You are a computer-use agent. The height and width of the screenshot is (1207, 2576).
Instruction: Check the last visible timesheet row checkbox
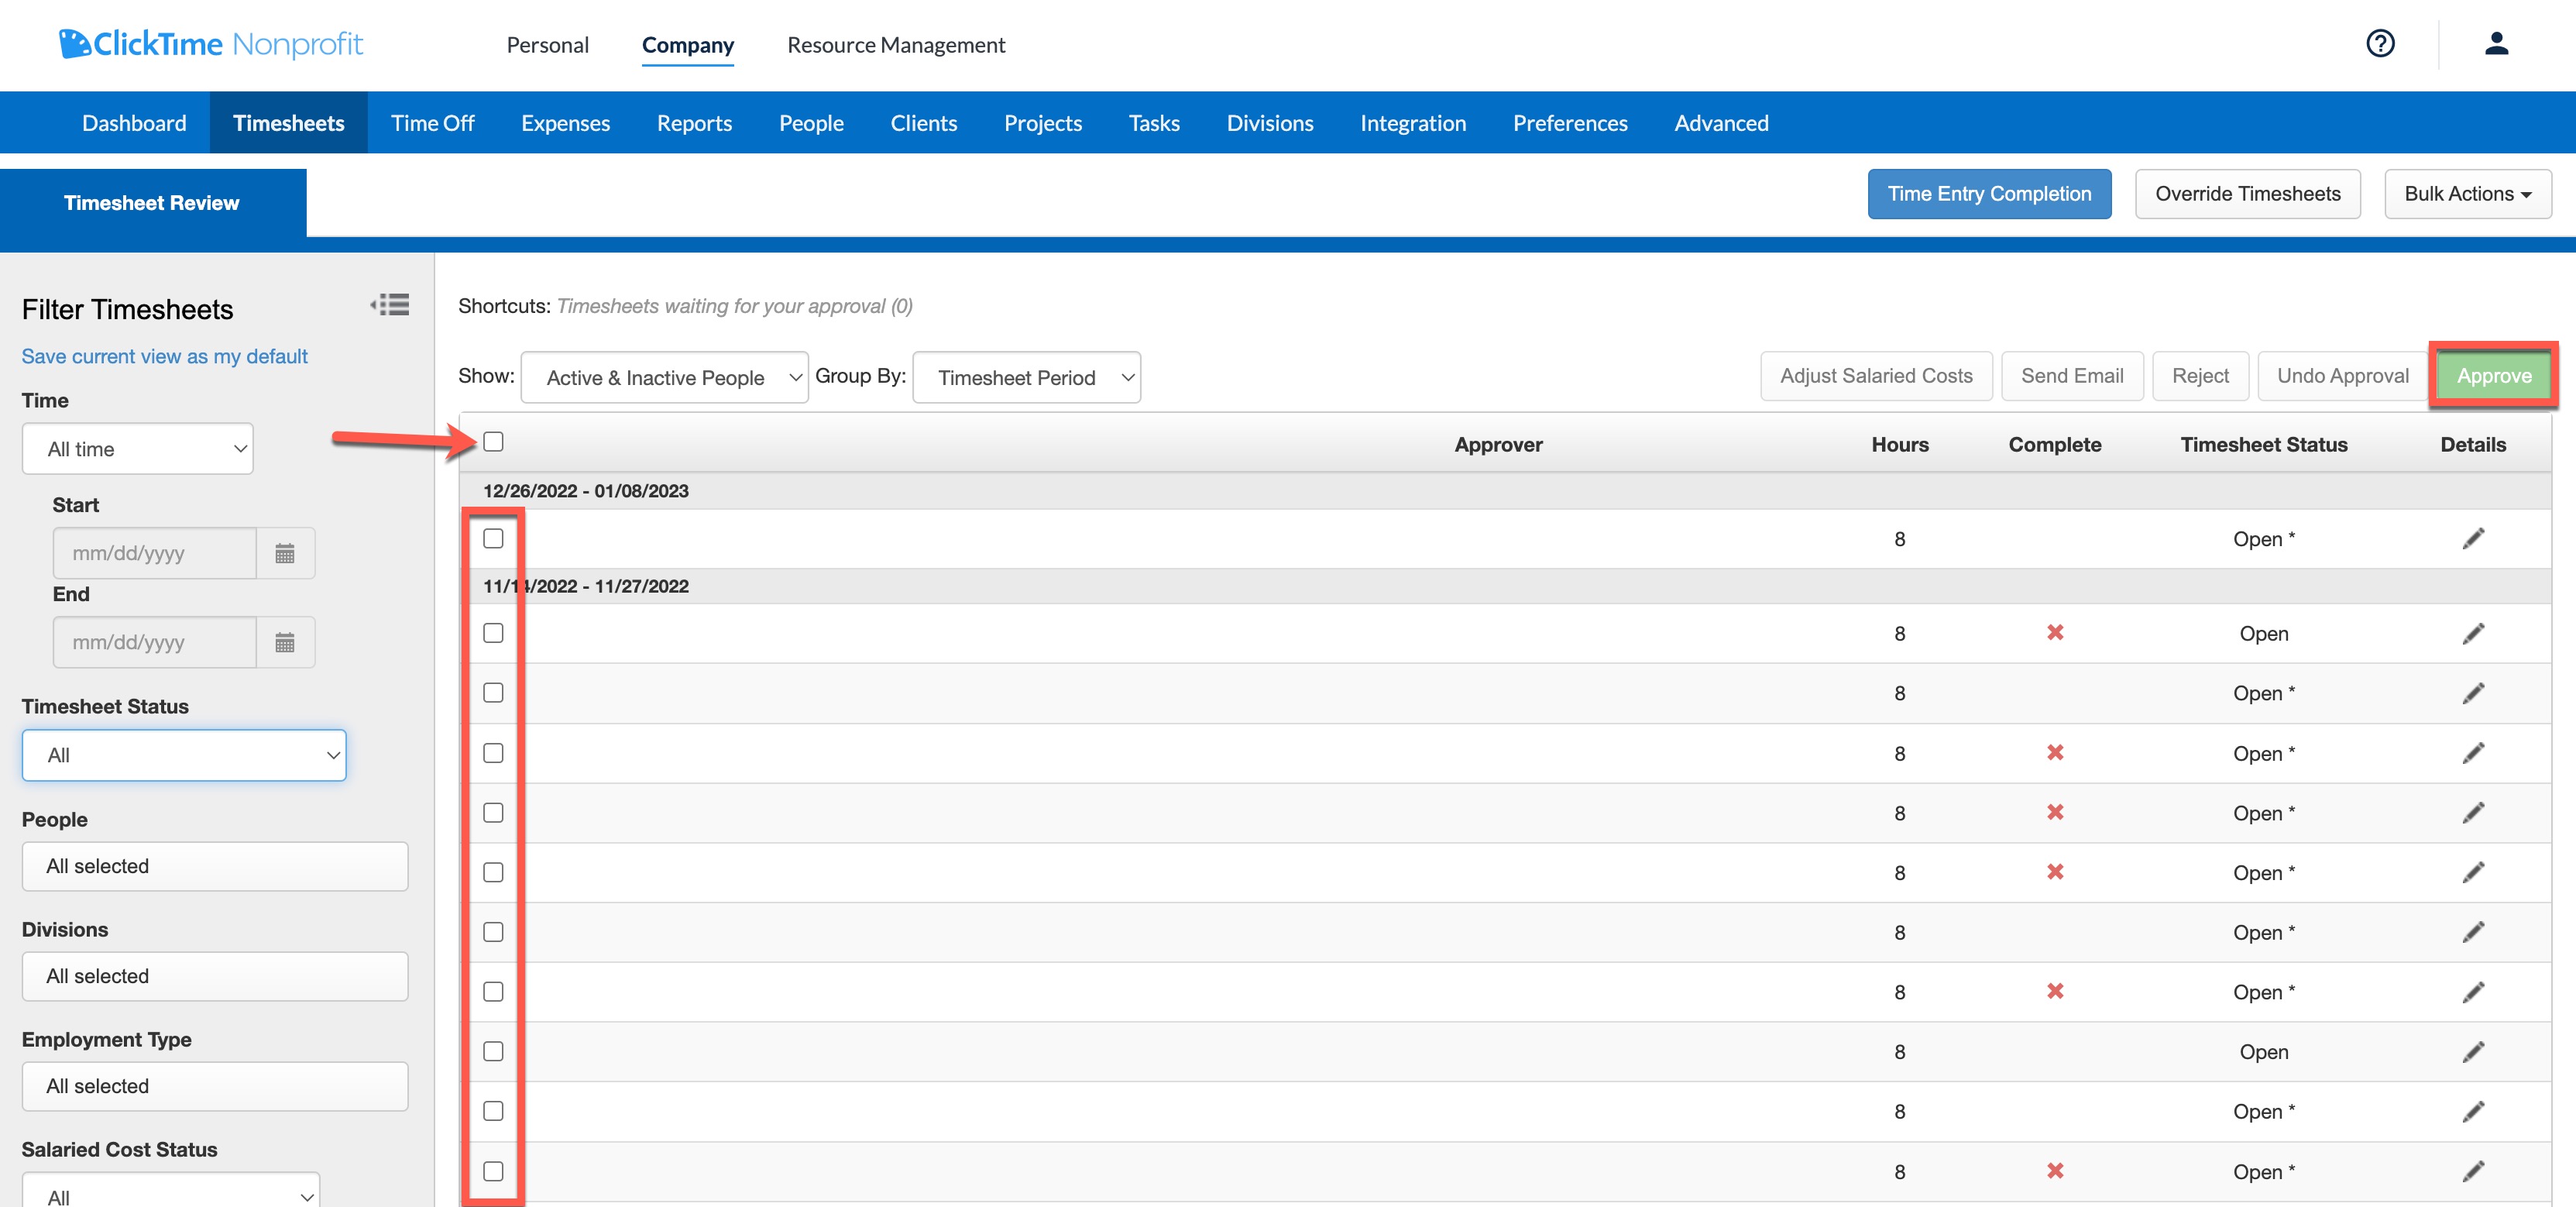pos(493,1171)
